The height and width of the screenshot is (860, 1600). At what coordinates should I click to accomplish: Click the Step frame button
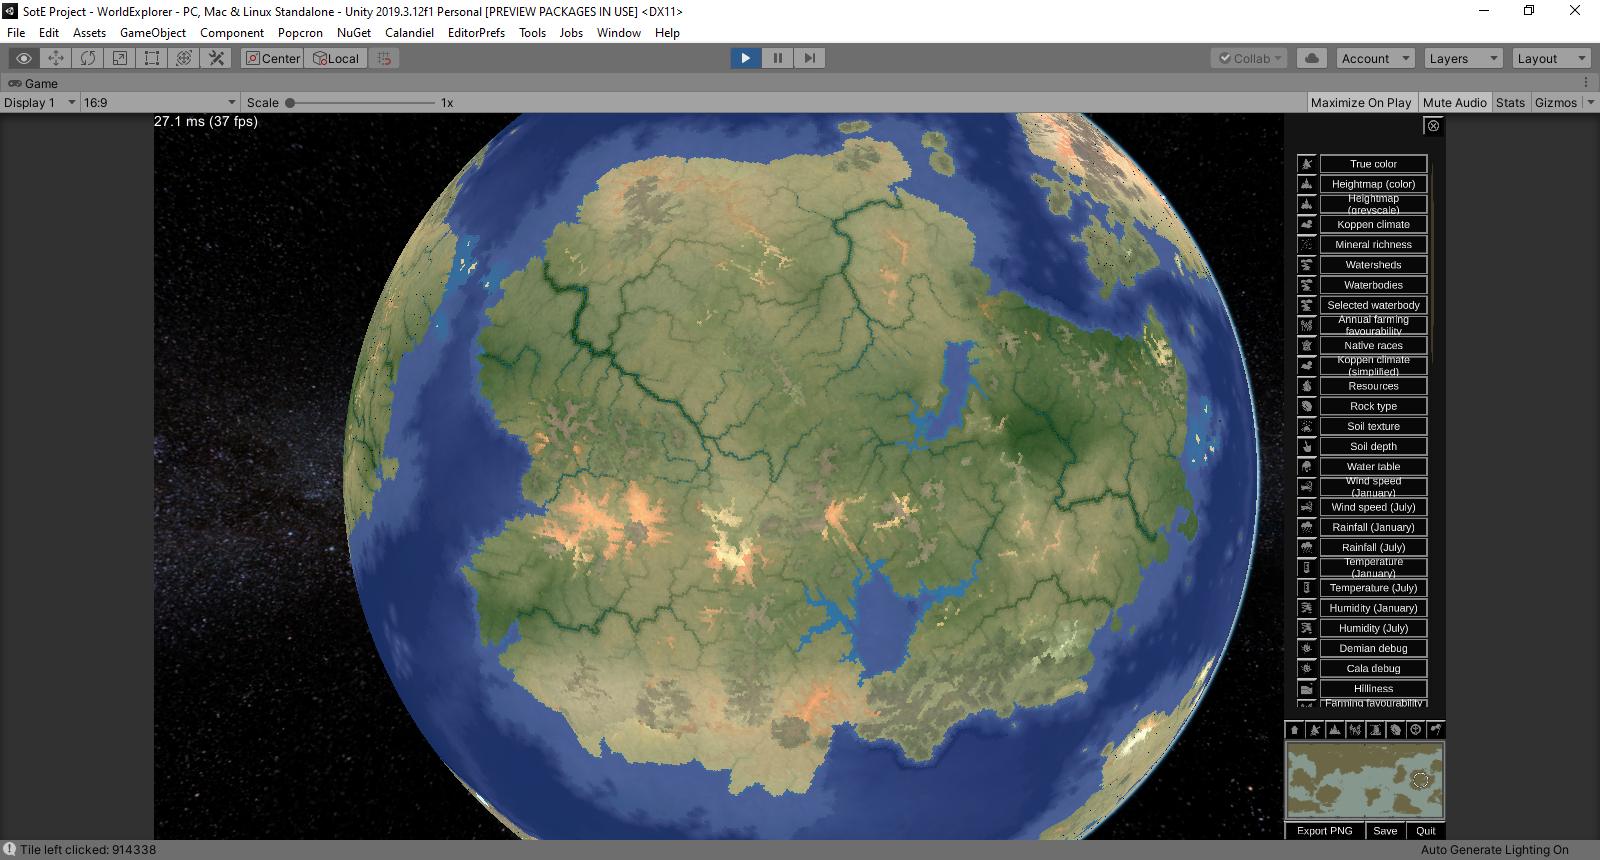coord(810,58)
